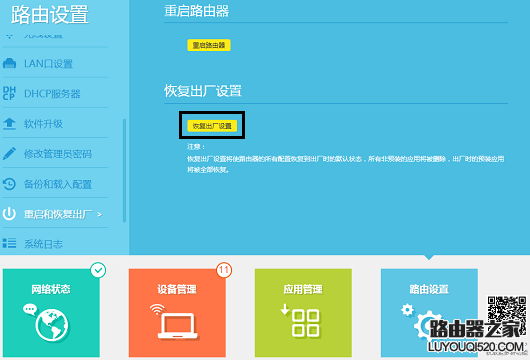Viewport: 530px width, 360px height.
Task: Open DHCP服务器 menu item
Action: click(x=52, y=94)
